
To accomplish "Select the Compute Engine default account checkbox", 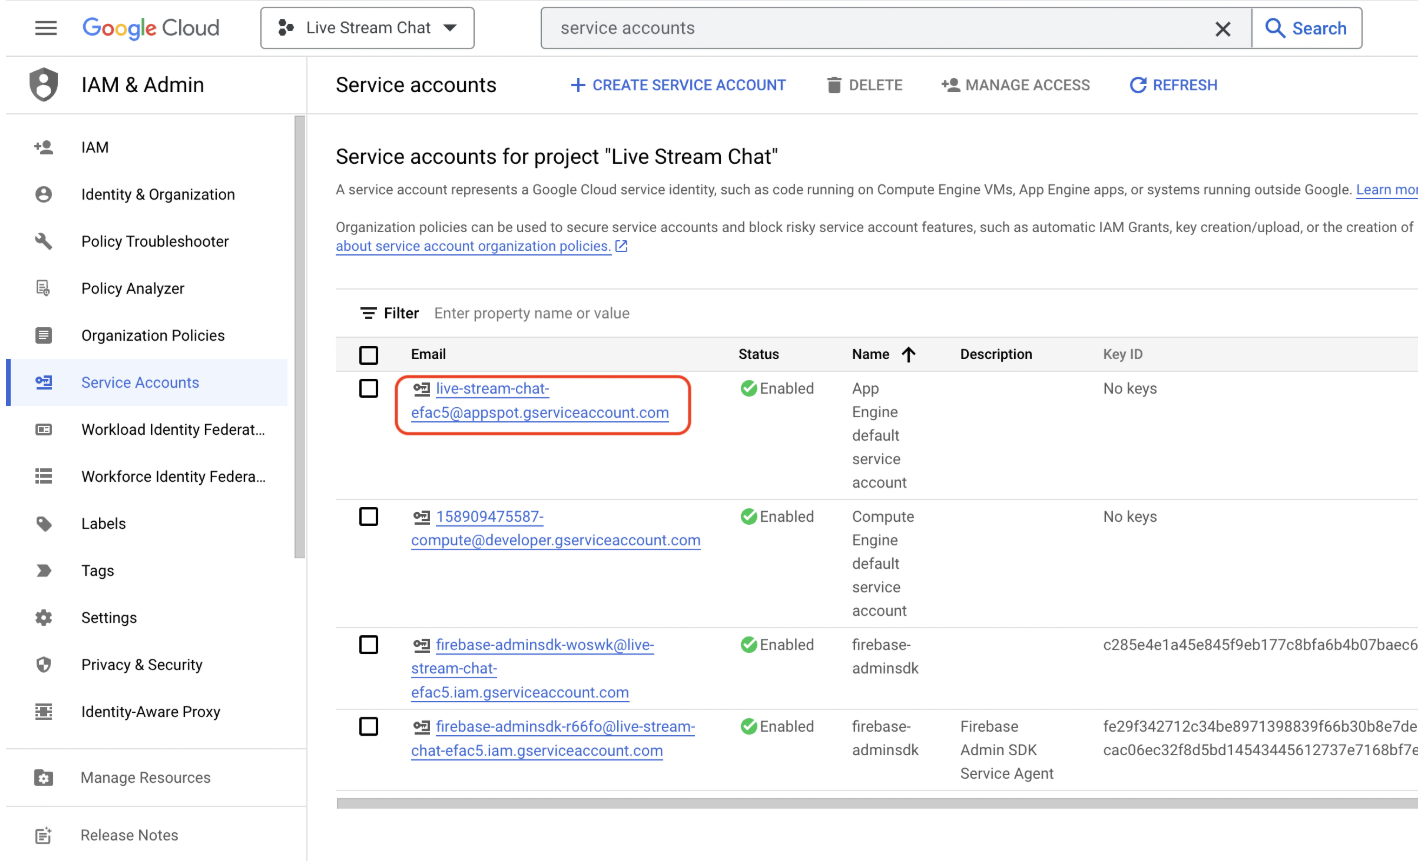I will (x=369, y=516).
